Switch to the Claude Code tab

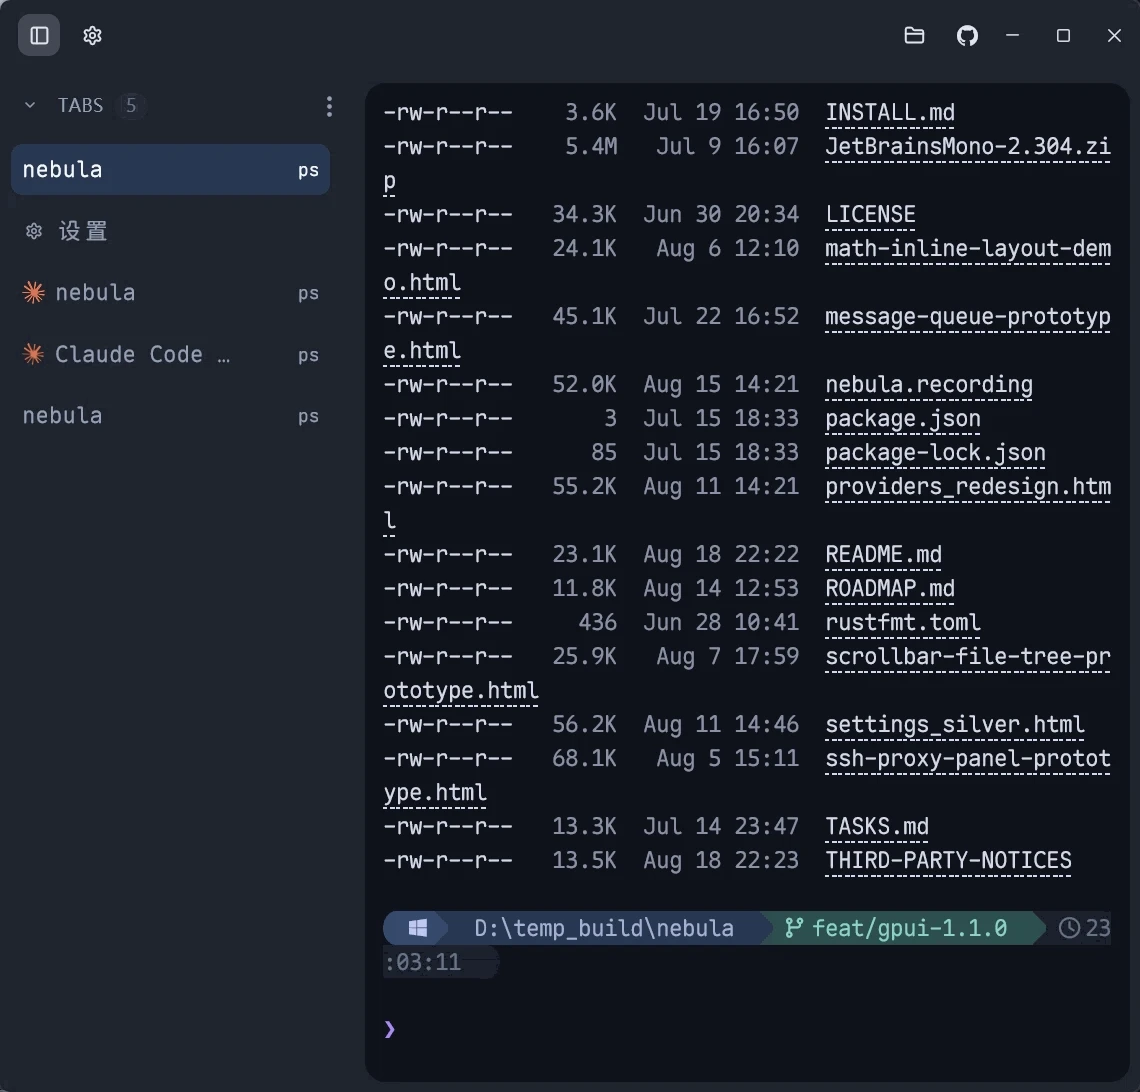(x=170, y=355)
